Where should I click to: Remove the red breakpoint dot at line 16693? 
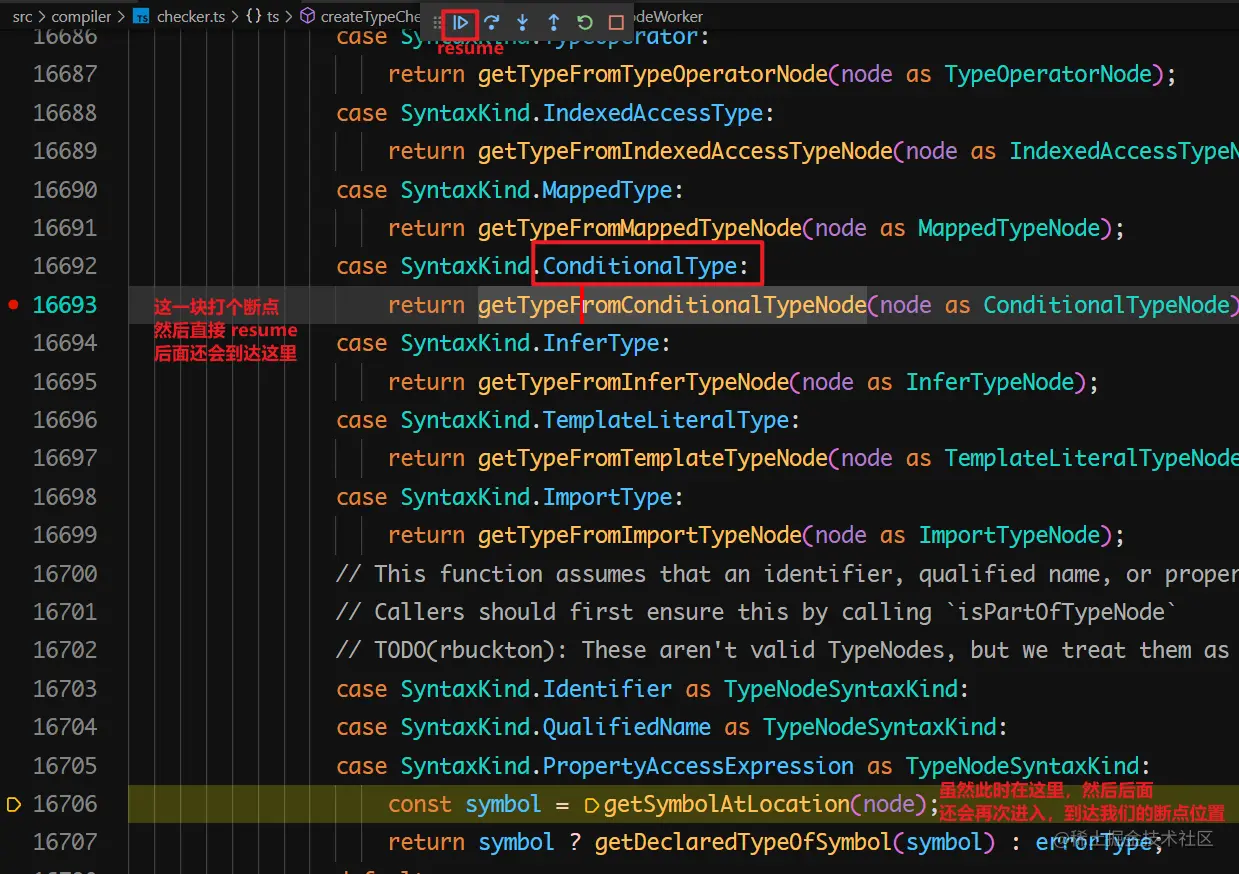[x=13, y=305]
